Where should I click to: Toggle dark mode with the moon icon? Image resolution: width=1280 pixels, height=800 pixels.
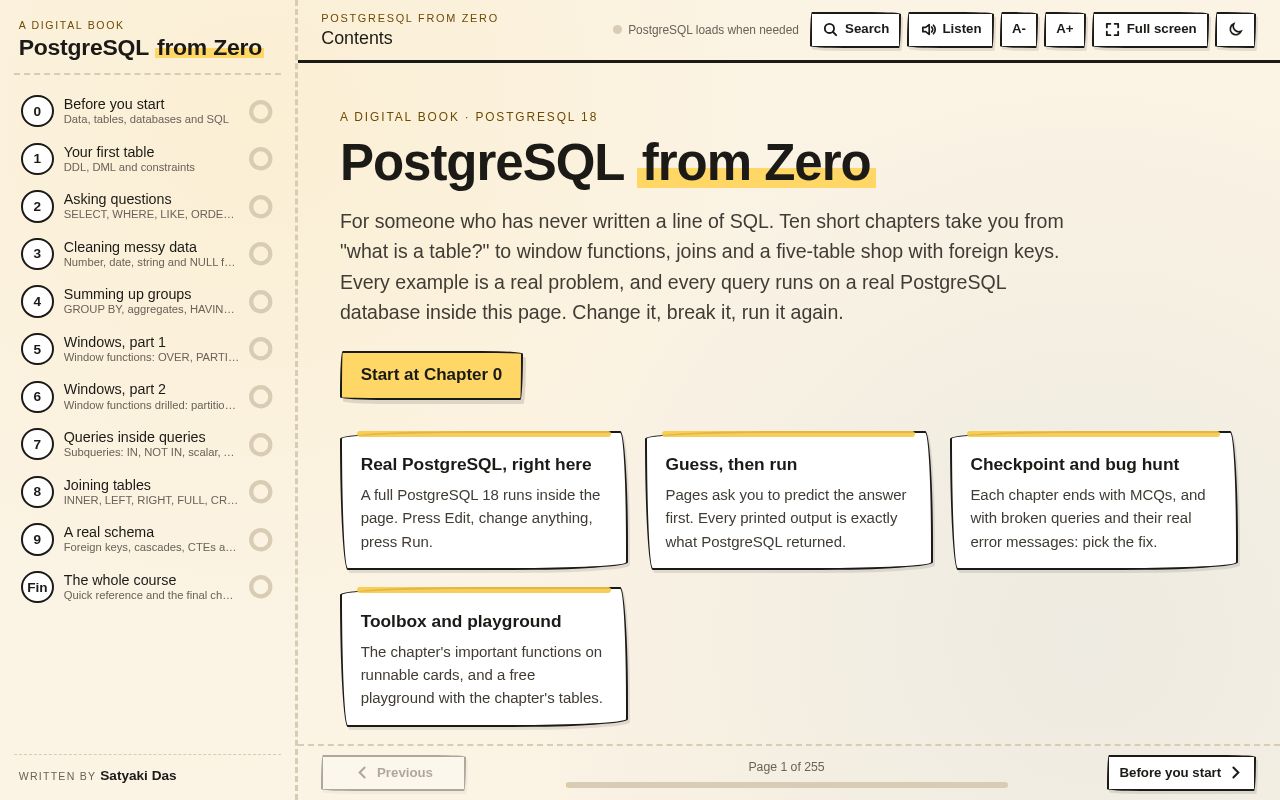(1235, 30)
